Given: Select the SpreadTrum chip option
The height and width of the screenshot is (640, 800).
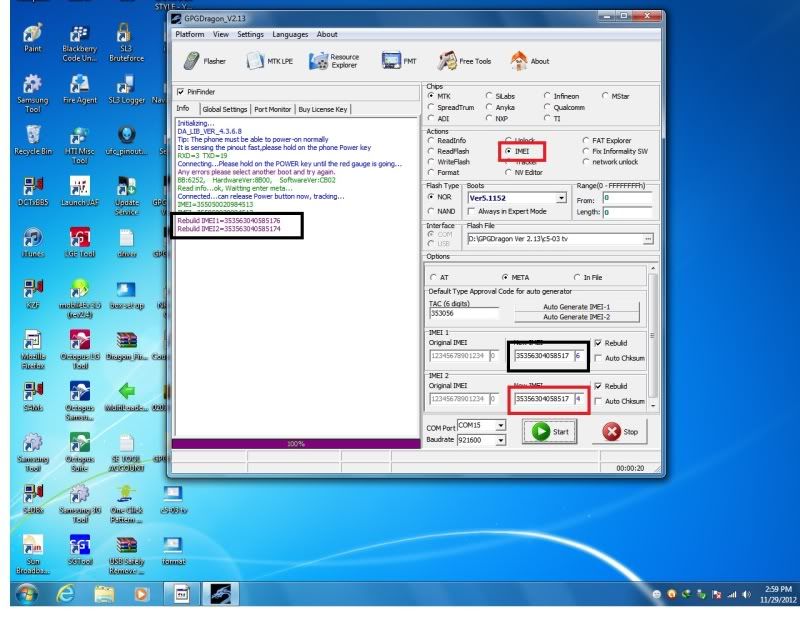Looking at the screenshot, I should 431,107.
